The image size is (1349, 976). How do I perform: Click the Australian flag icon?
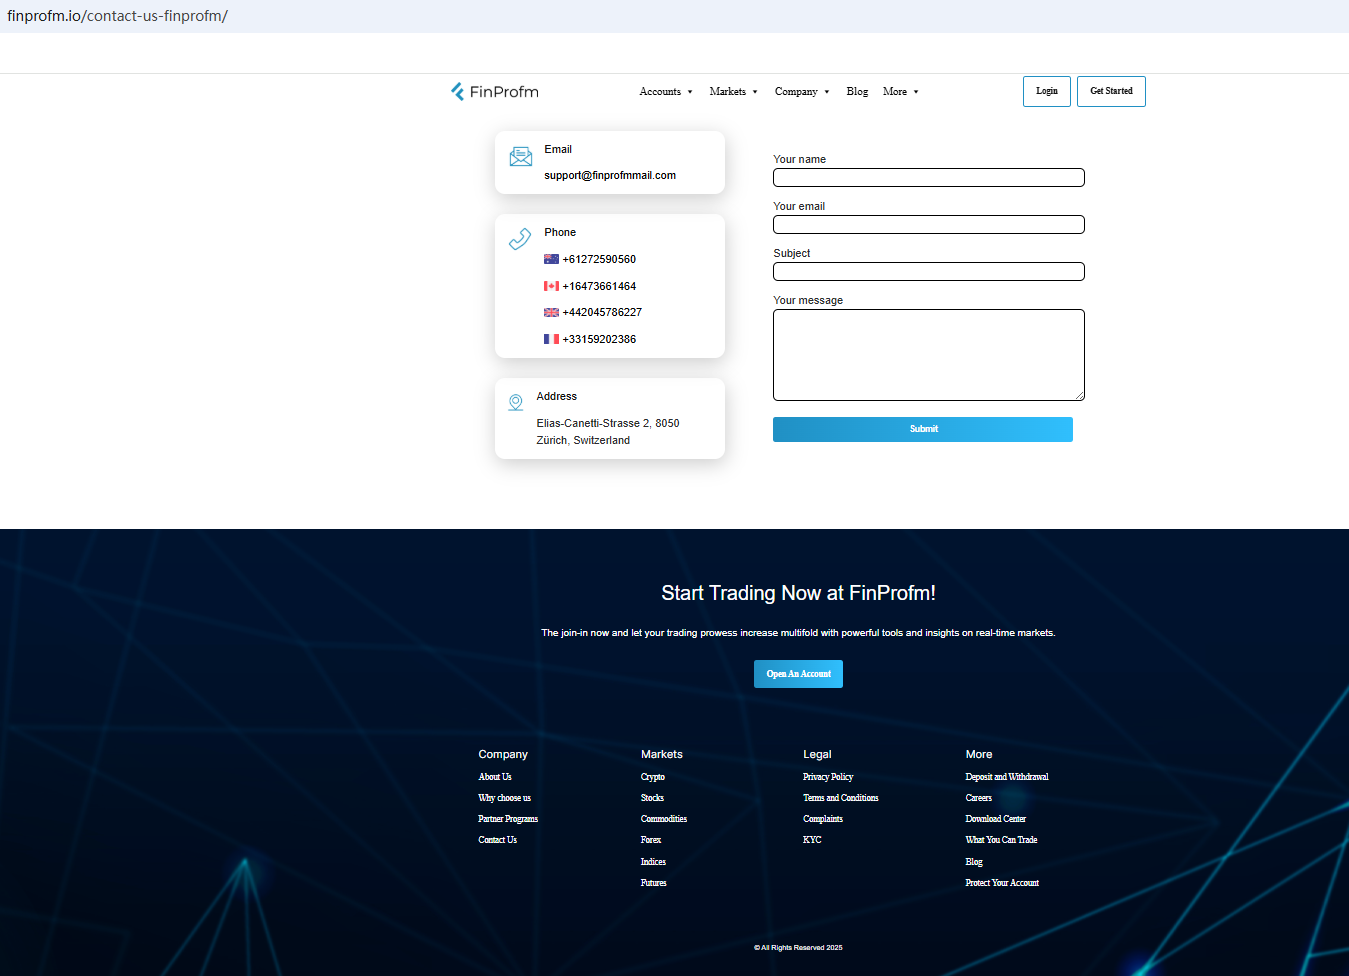pos(551,259)
